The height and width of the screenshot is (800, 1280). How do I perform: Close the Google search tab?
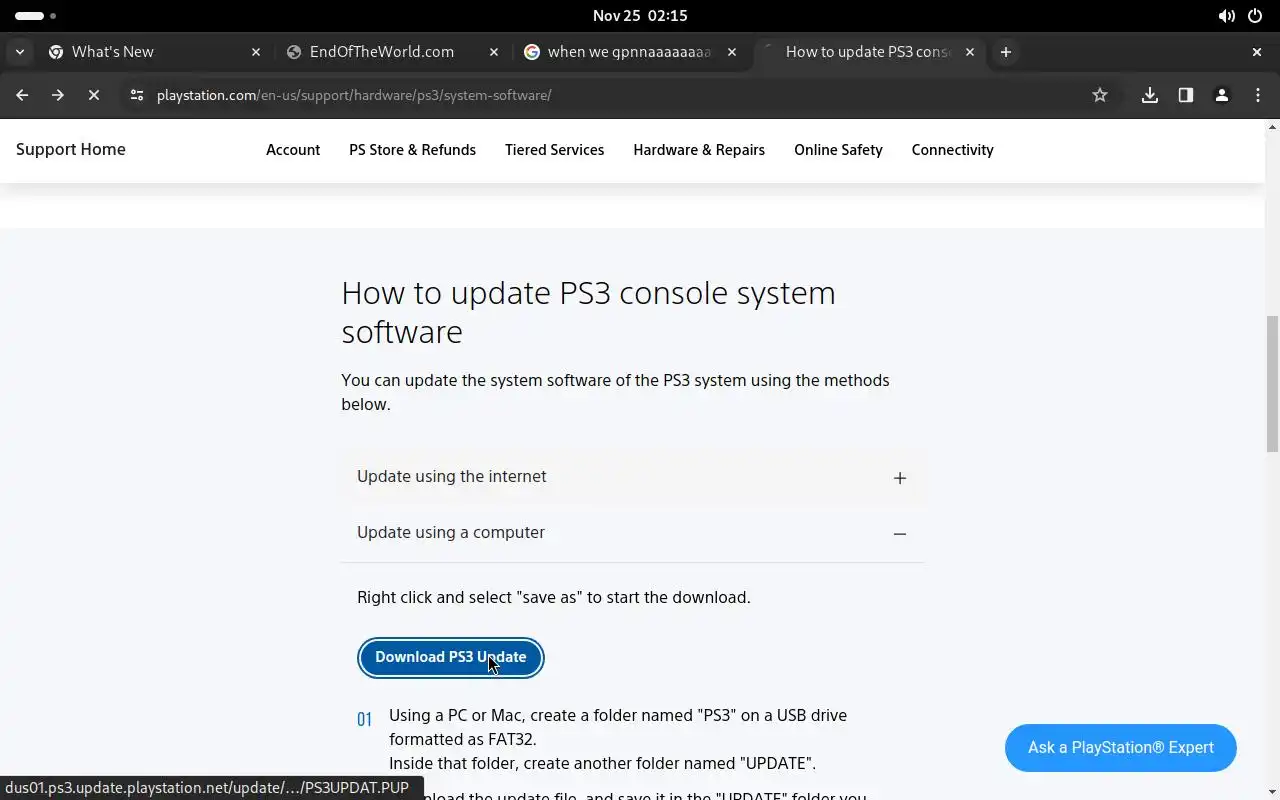click(732, 52)
